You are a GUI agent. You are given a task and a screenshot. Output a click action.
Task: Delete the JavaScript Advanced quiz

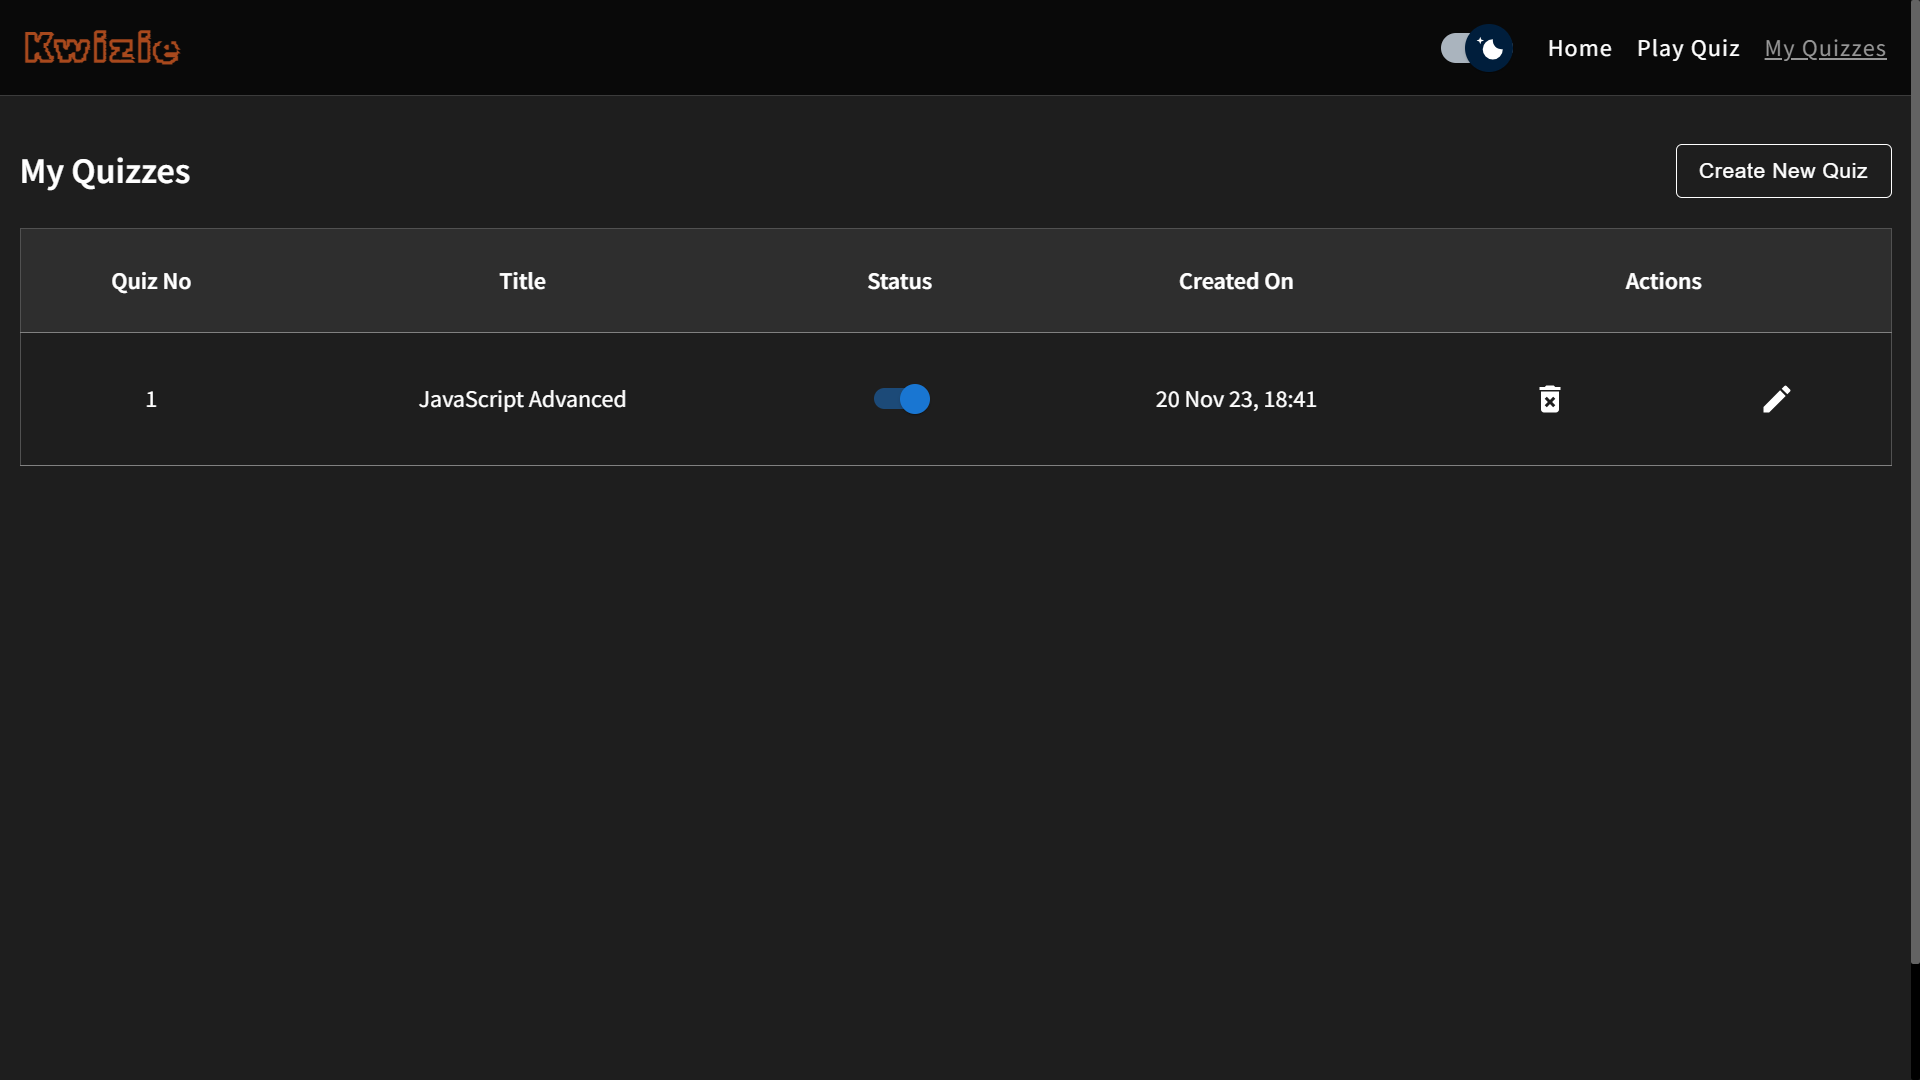pos(1549,399)
